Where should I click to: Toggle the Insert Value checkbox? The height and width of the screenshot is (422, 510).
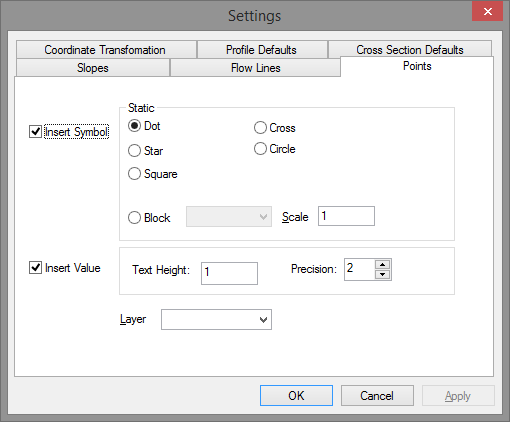[x=35, y=268]
